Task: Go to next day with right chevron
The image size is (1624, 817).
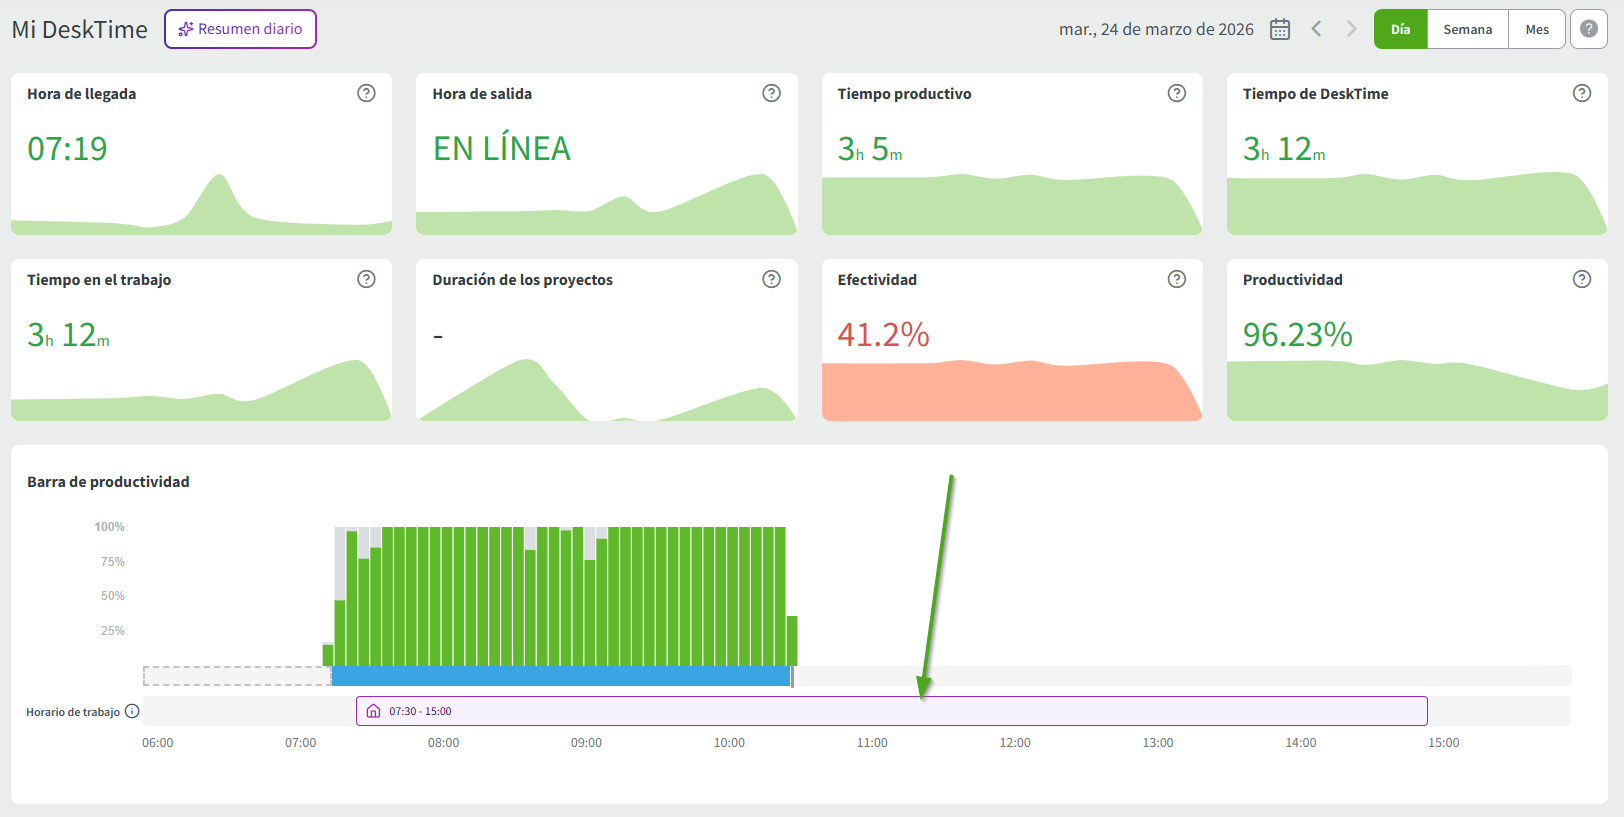Action: (1351, 29)
